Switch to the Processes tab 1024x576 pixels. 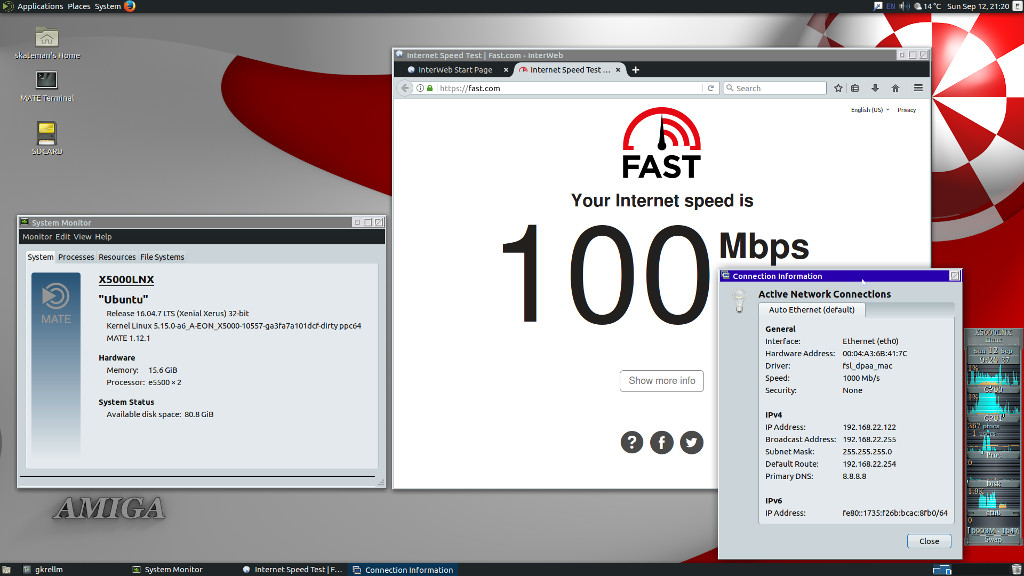coord(76,257)
